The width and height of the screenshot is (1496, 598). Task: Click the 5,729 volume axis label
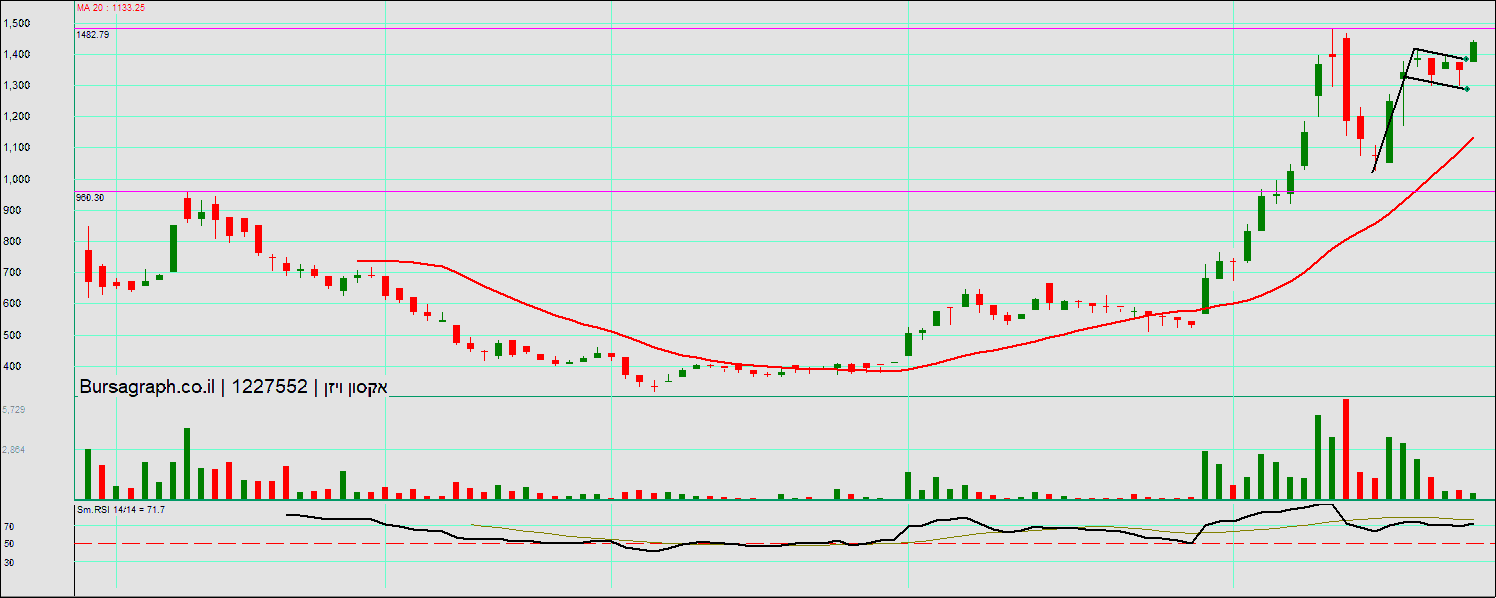click(x=13, y=411)
